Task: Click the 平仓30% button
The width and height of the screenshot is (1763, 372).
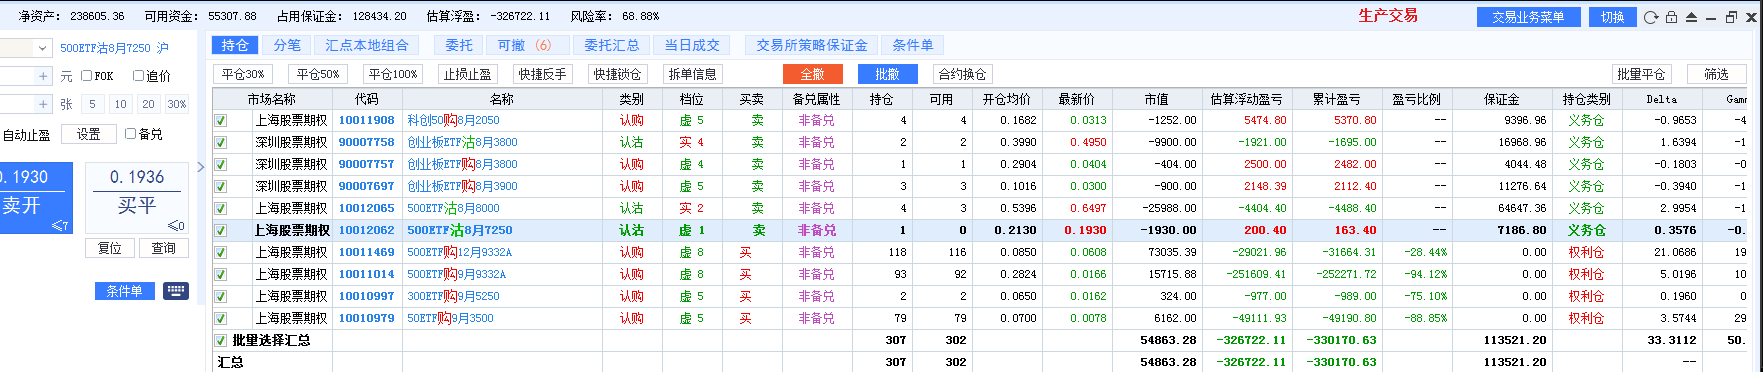Action: tap(243, 74)
